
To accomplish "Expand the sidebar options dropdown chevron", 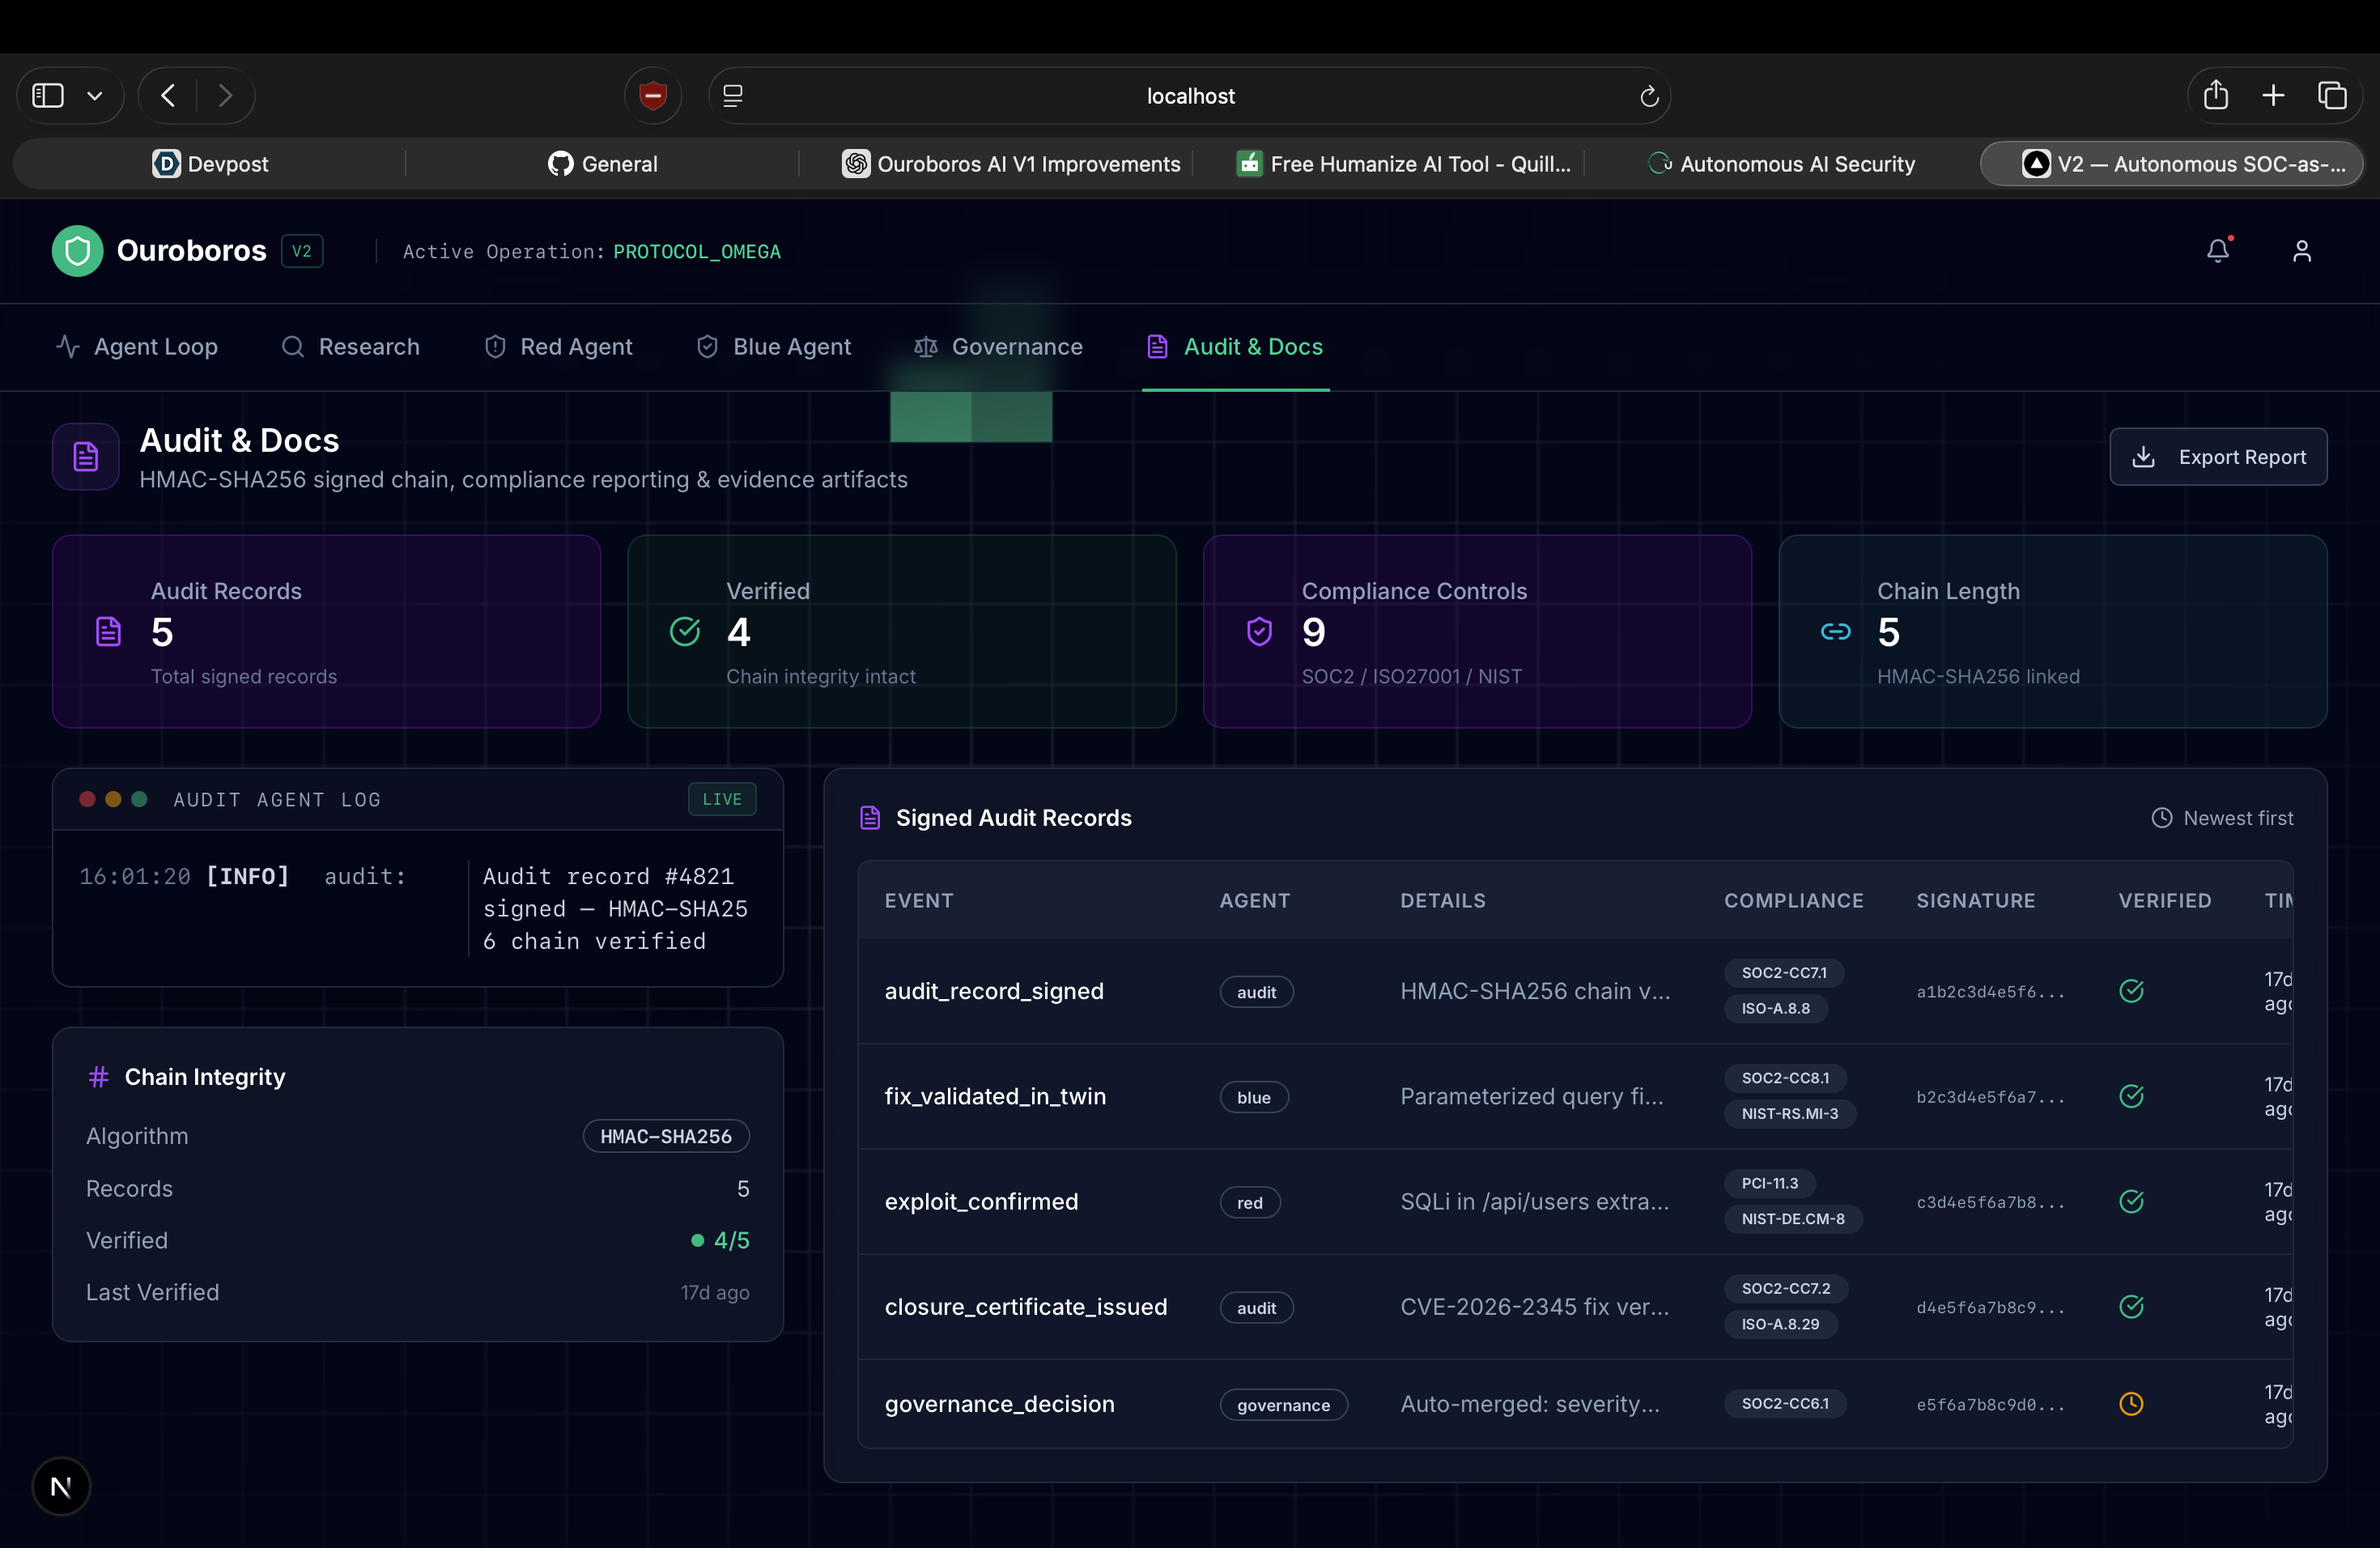I will click(95, 96).
